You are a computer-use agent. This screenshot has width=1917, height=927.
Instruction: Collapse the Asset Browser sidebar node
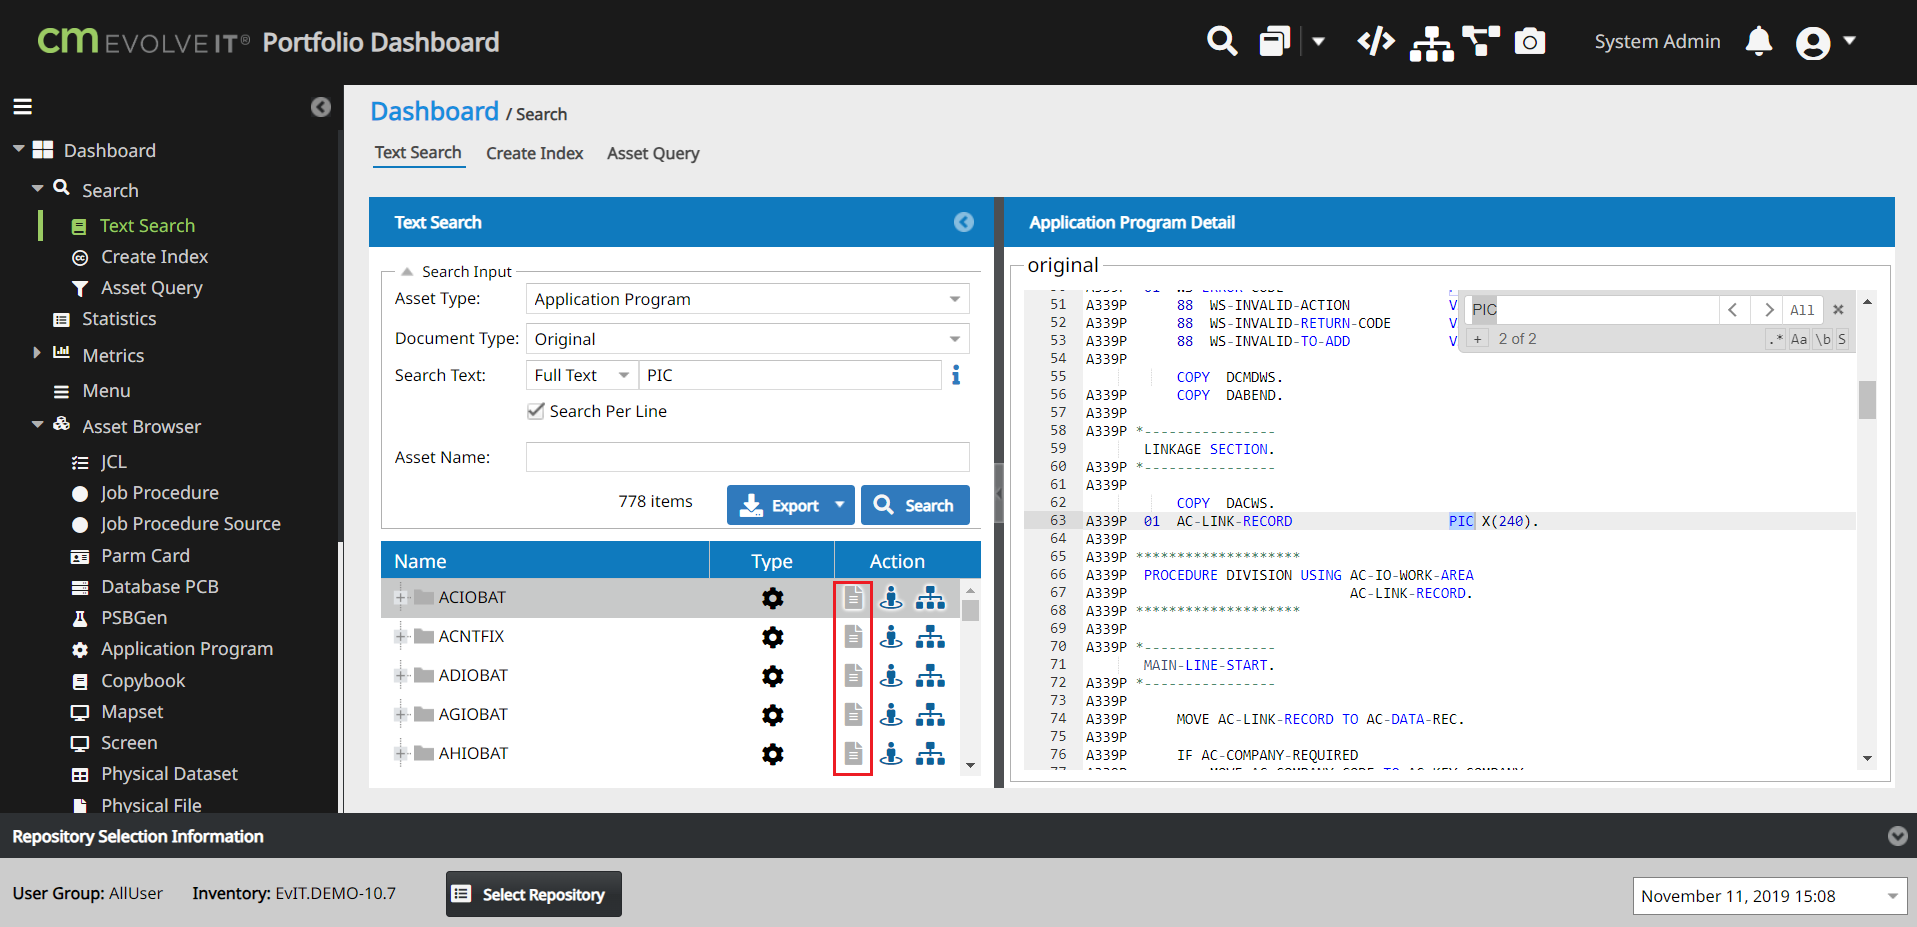point(37,425)
